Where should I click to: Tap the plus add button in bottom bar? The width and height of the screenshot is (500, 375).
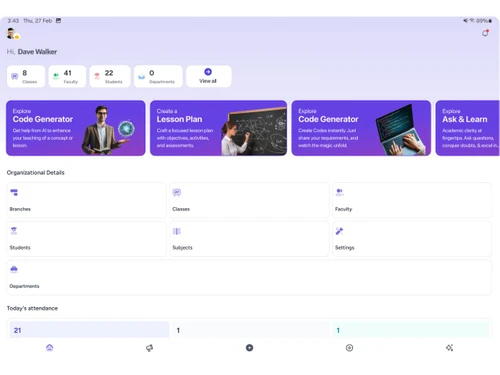249,348
